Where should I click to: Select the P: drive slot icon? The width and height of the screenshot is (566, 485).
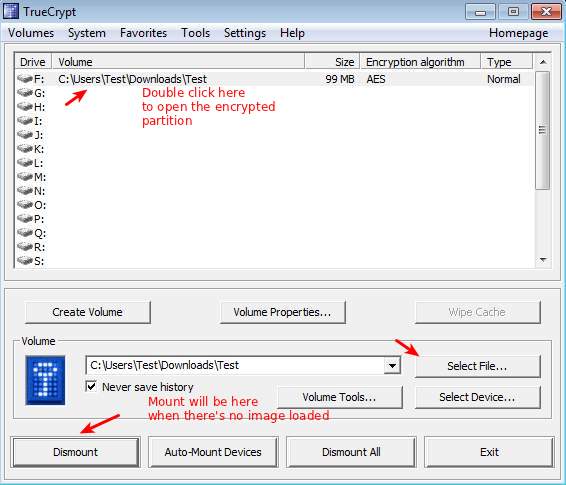[25, 219]
